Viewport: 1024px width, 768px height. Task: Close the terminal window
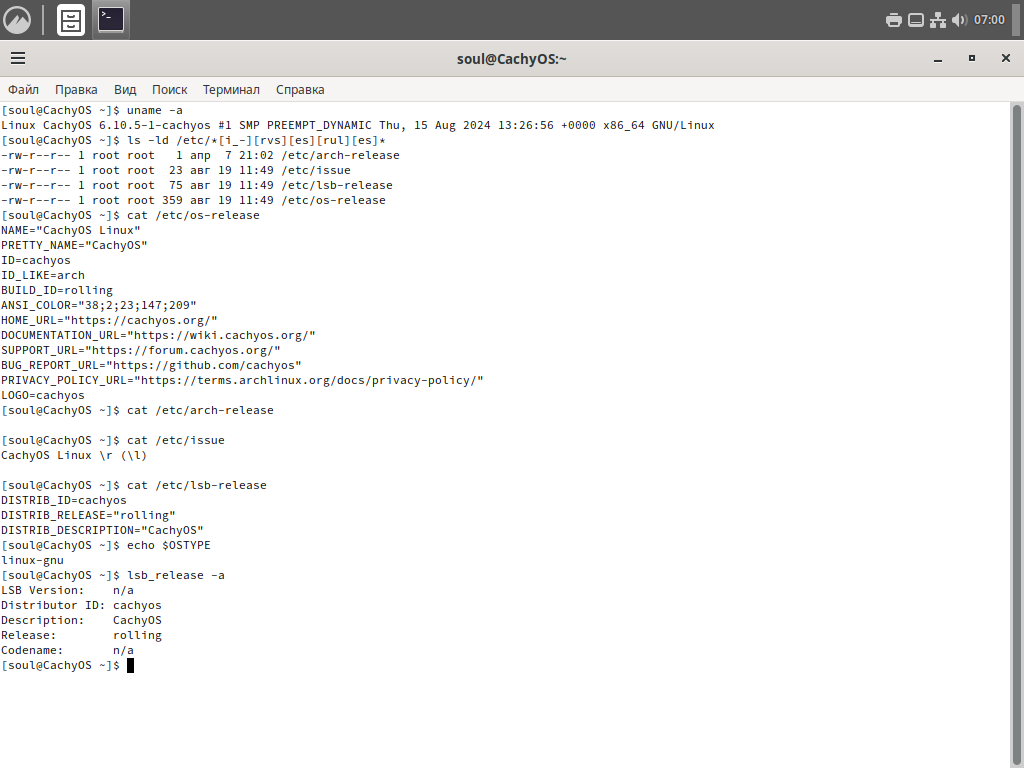pos(1006,59)
